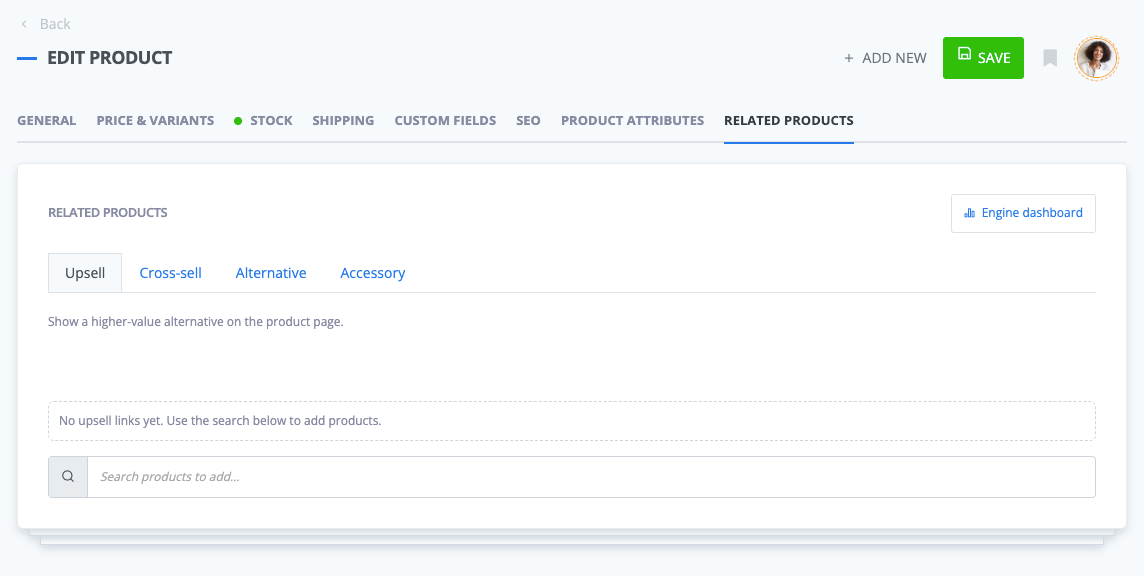Viewport: 1144px width, 576px height.
Task: Open the Custom Fields tab
Action: point(445,120)
